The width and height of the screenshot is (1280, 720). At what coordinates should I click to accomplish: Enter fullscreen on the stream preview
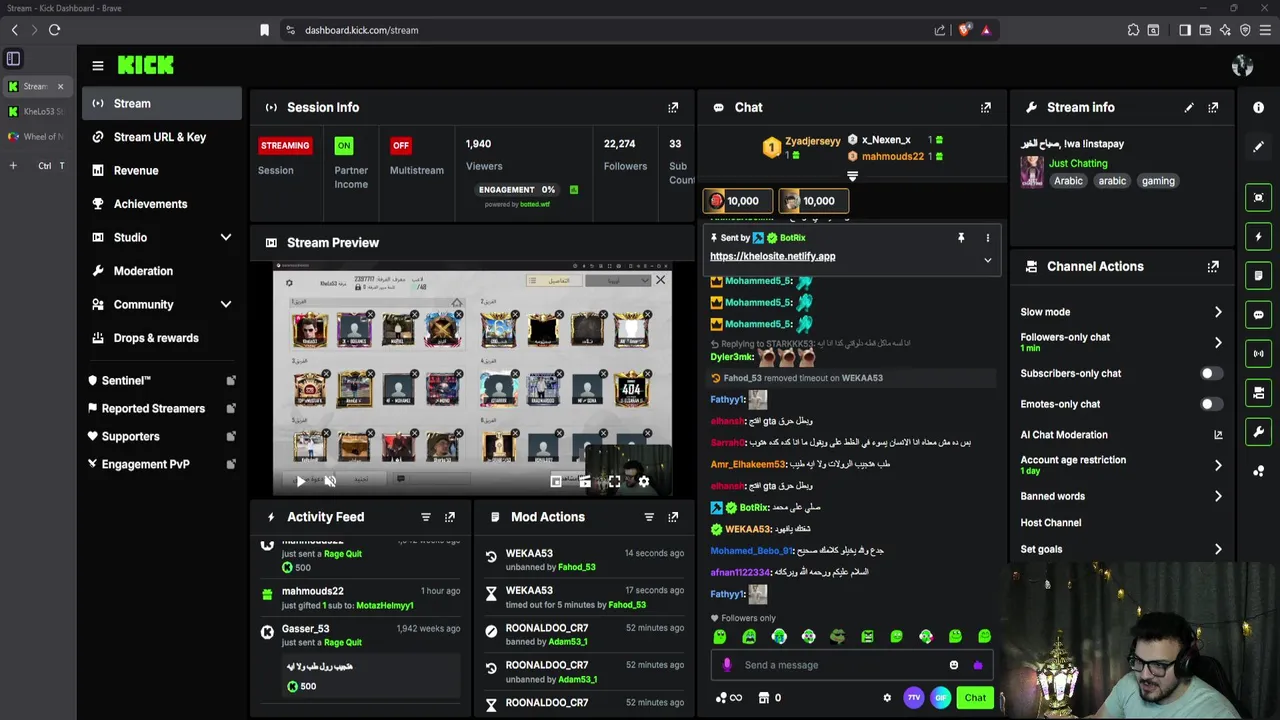point(614,481)
